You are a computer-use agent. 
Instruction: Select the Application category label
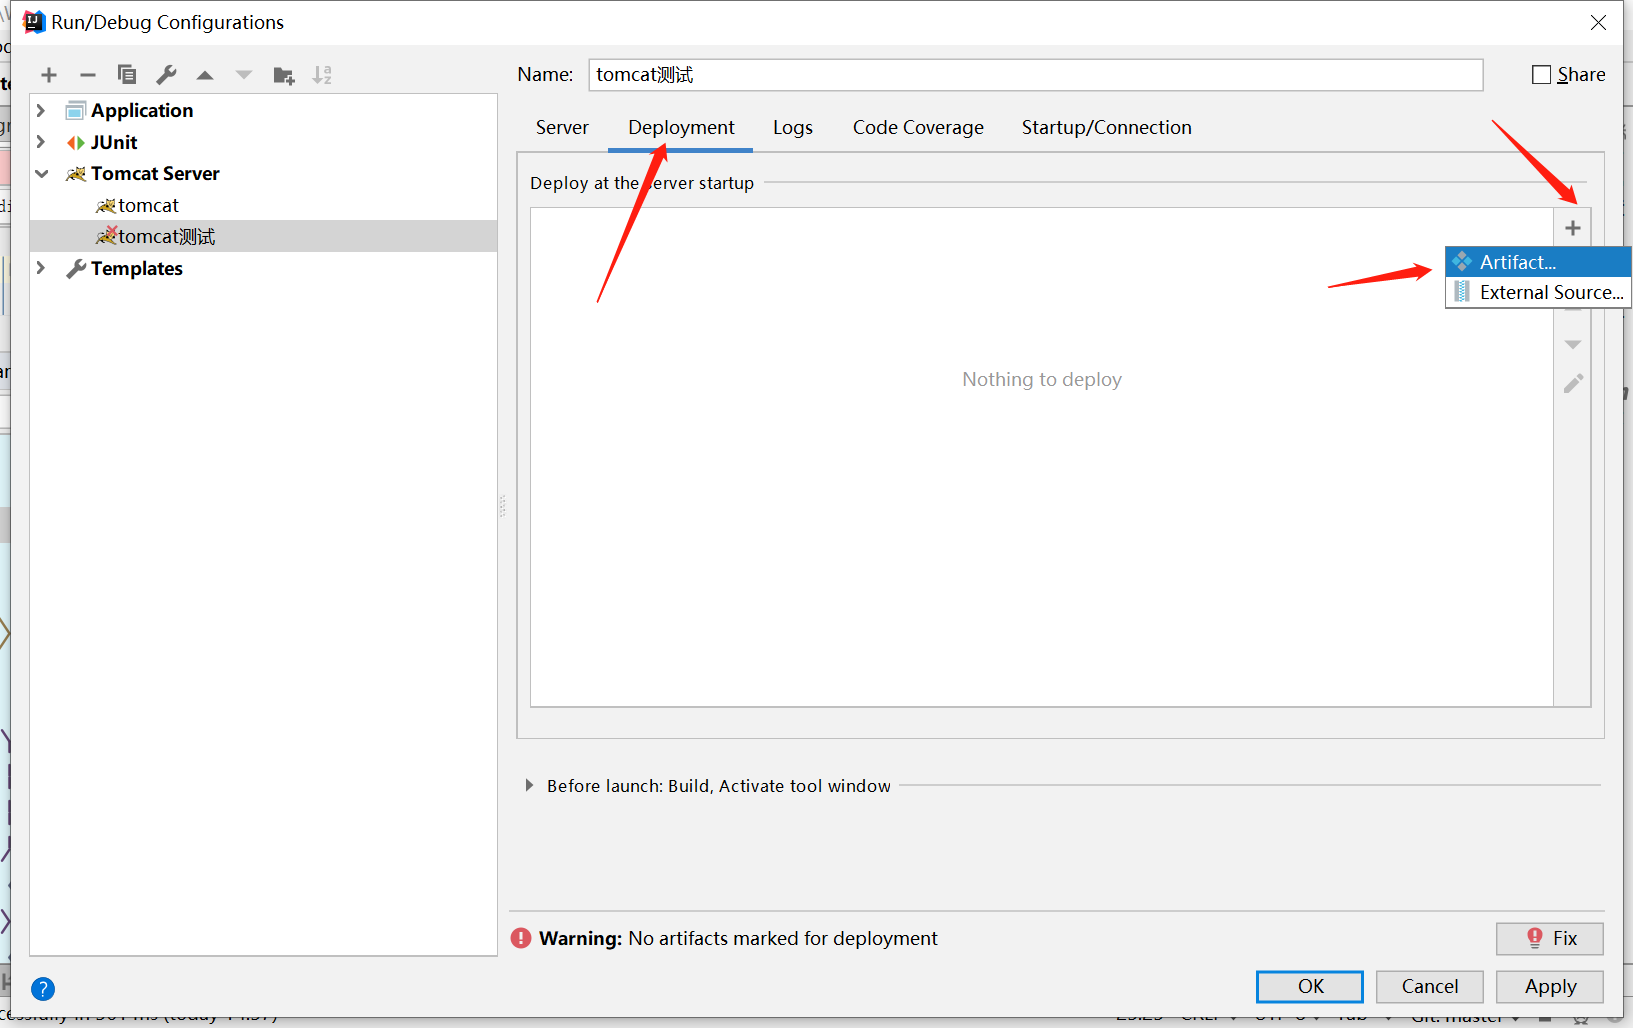pos(142,110)
